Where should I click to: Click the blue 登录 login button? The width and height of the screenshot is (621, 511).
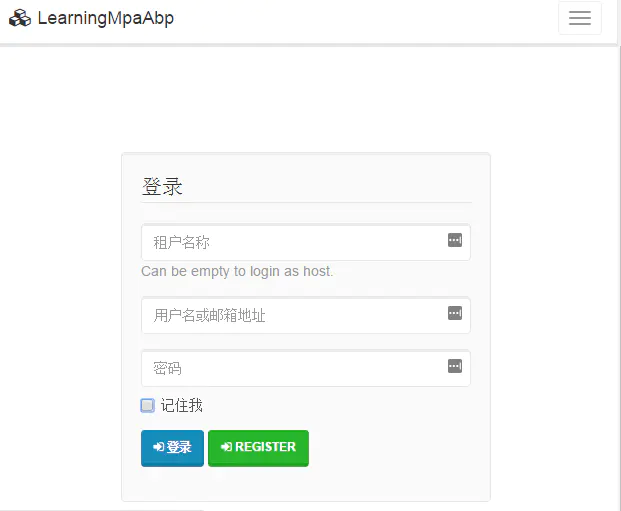click(172, 448)
